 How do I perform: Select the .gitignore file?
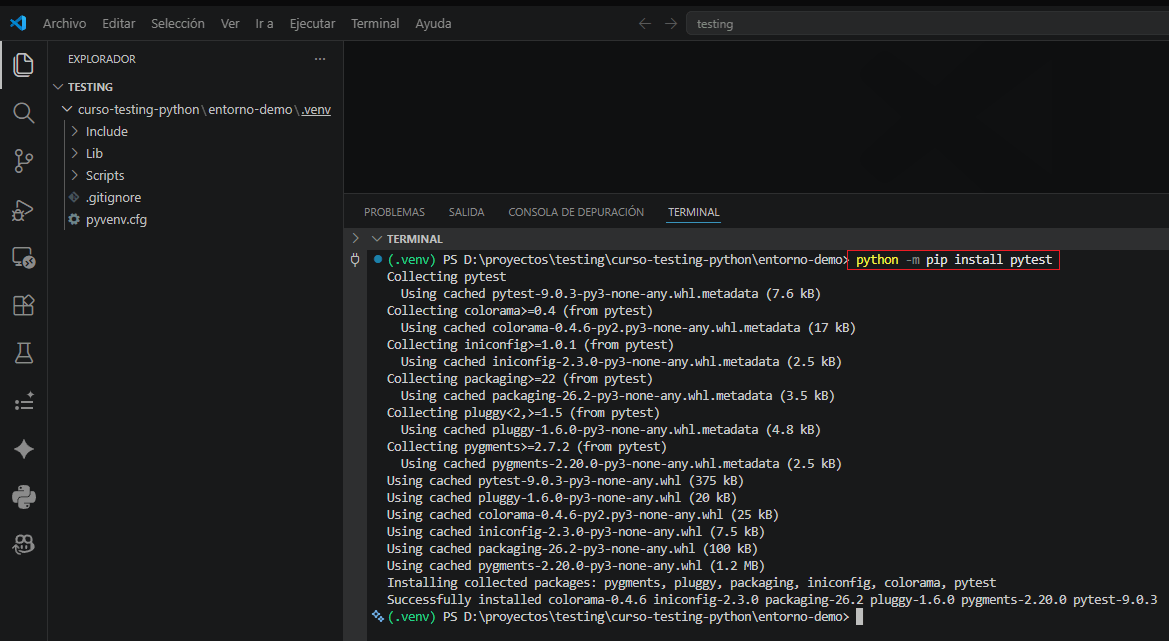tap(113, 198)
